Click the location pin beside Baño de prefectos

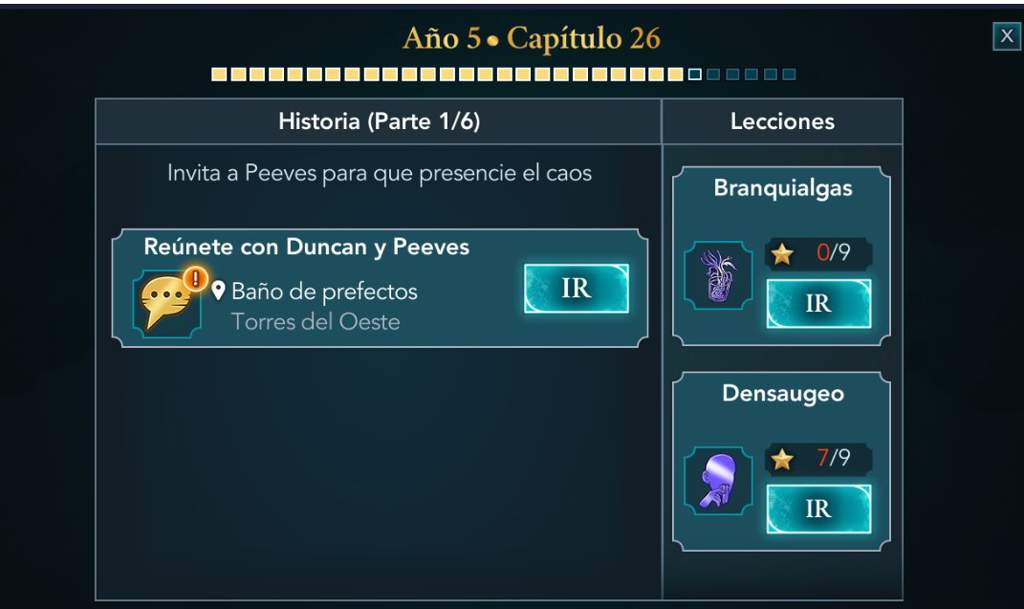[x=219, y=290]
